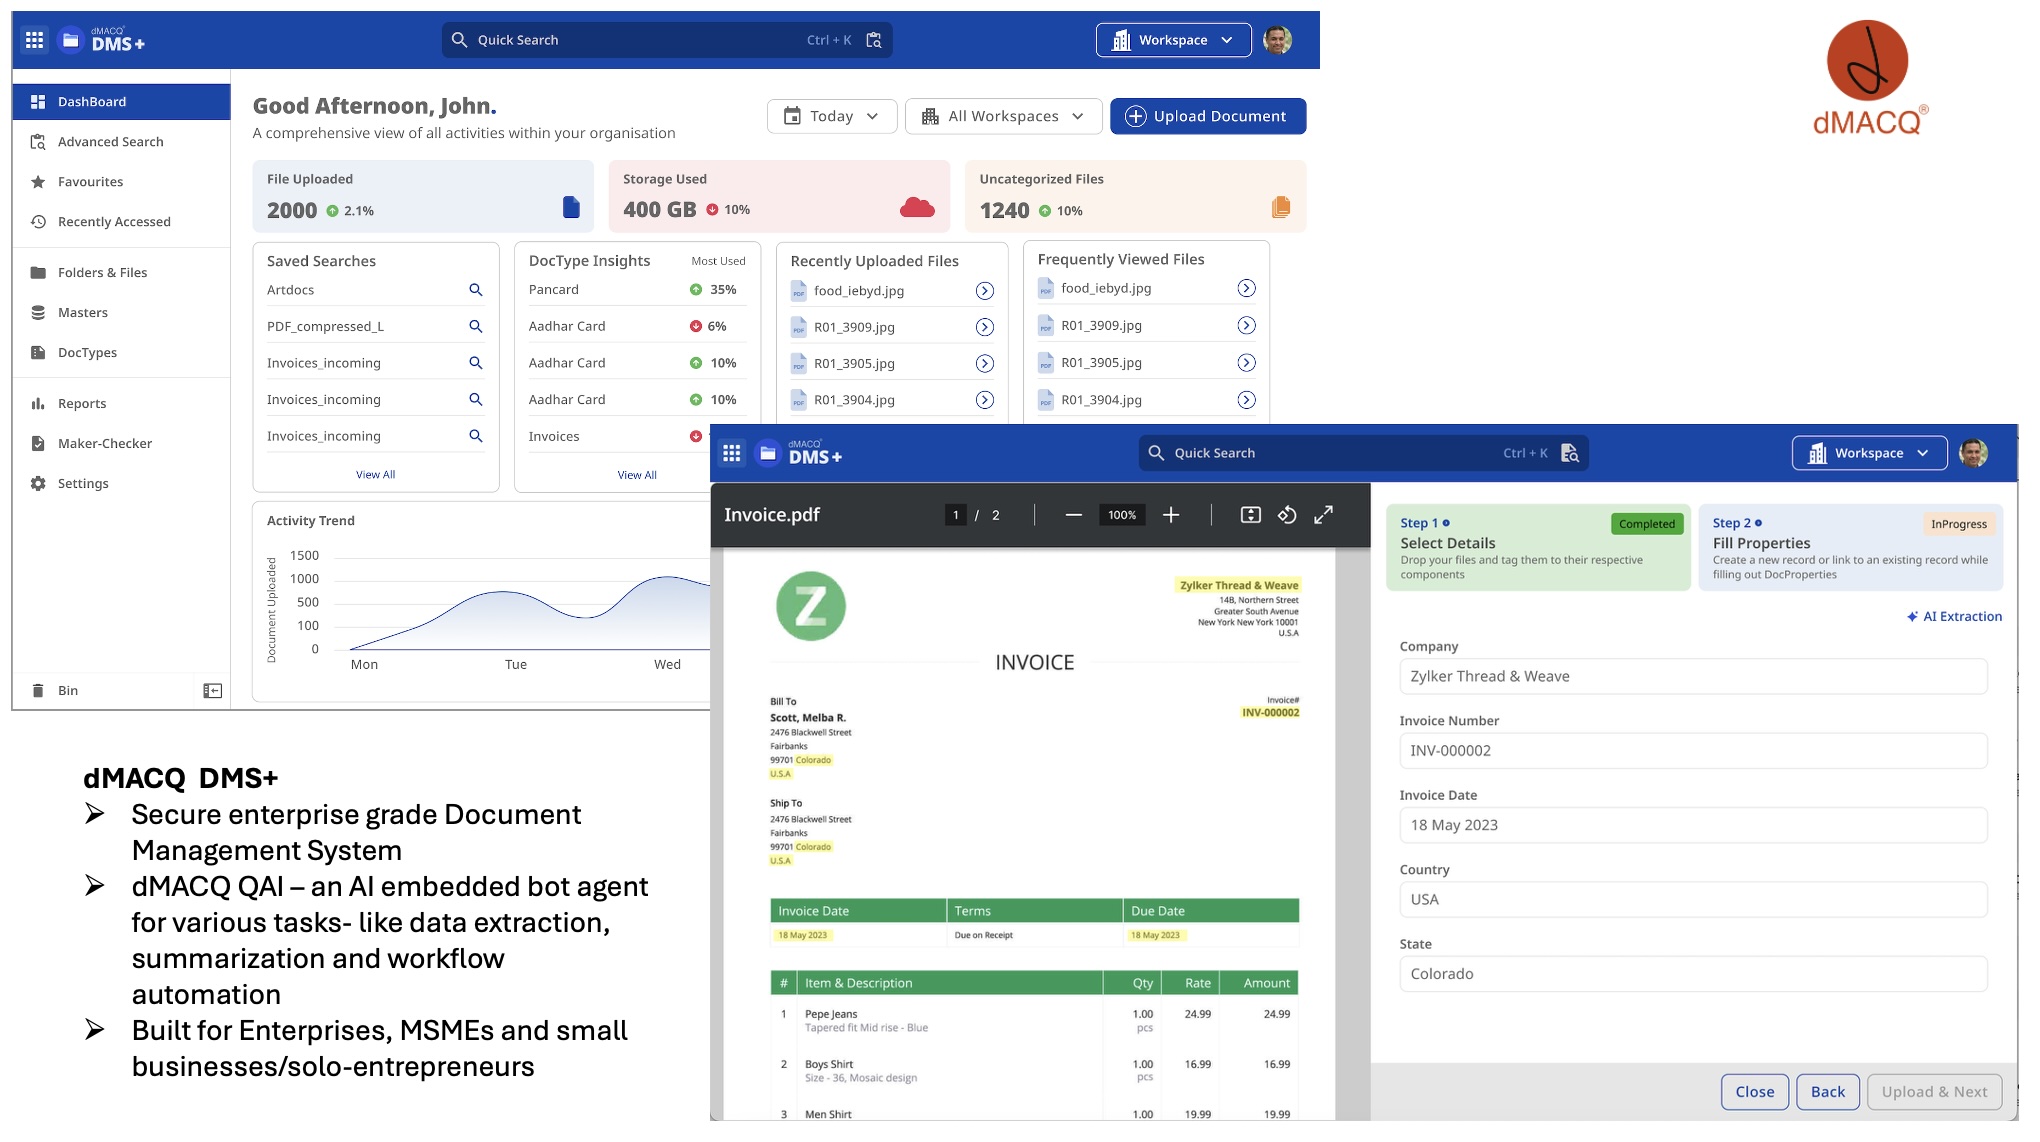Open arrow icon for food_iebyd.jpg in Recently Uploaded
This screenshot has height=1142, width=2040.
(984, 291)
